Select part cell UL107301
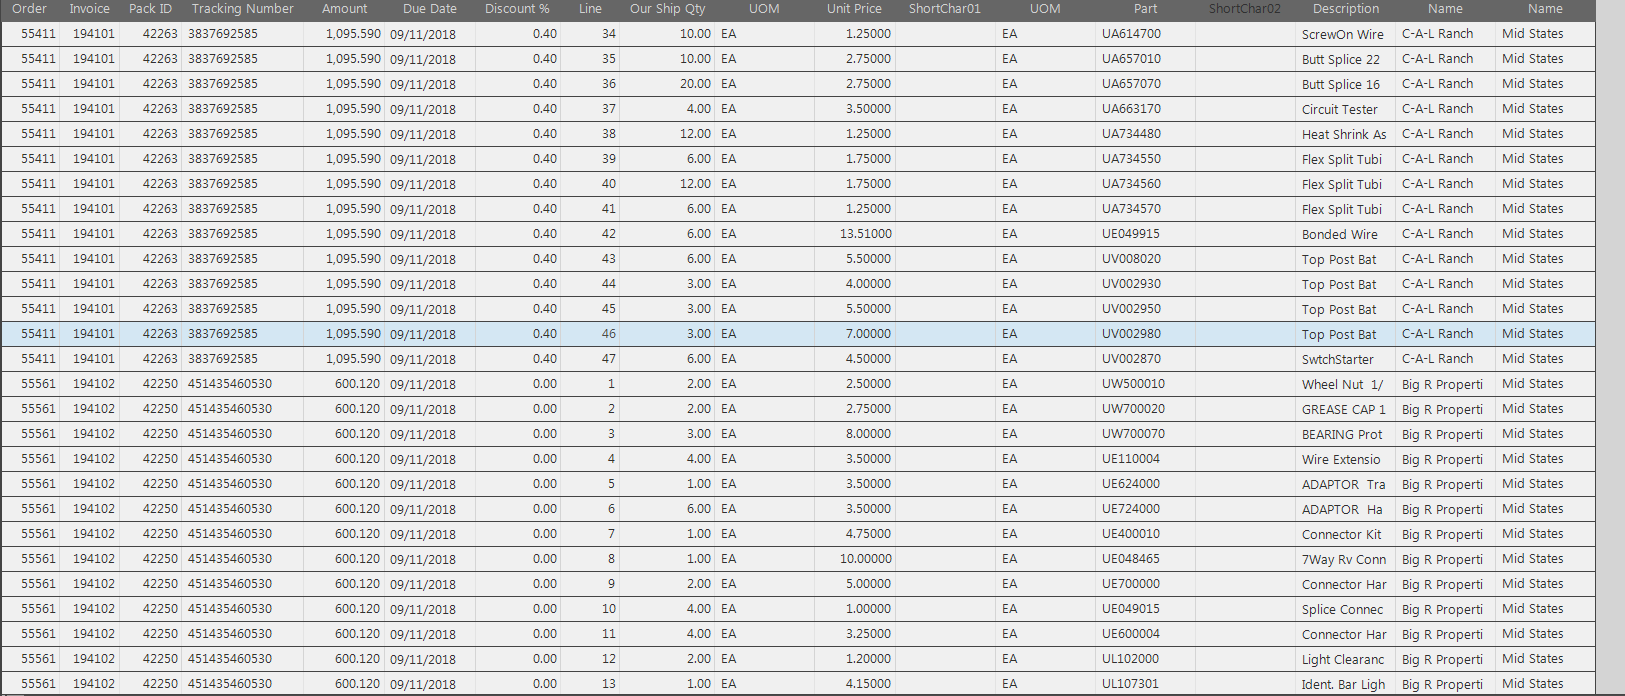This screenshot has width=1625, height=696. click(1130, 684)
